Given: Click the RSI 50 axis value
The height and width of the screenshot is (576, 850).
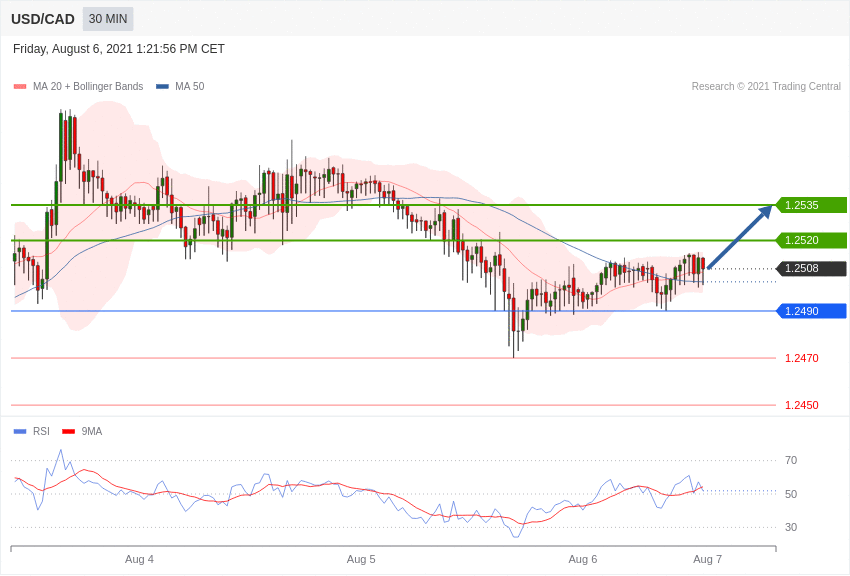Looking at the screenshot, I should (791, 494).
